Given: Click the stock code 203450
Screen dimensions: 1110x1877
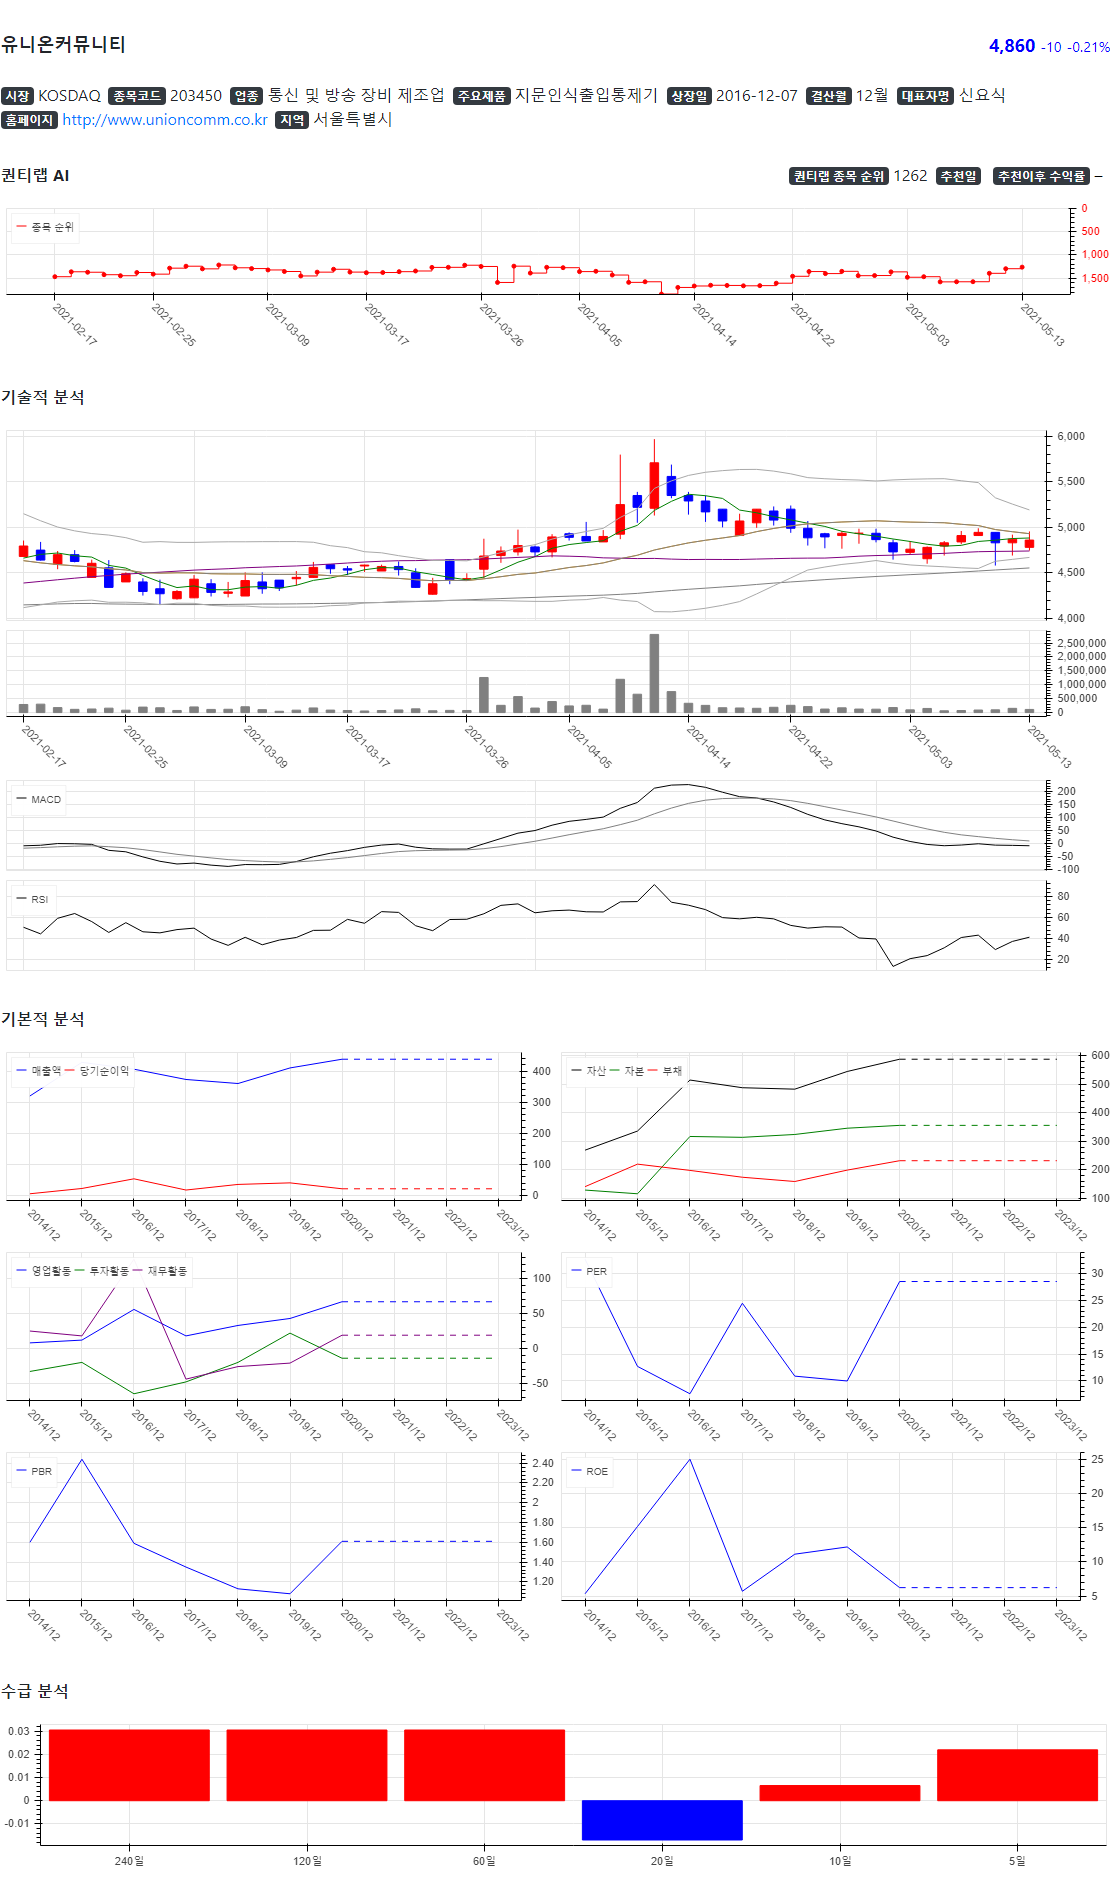Looking at the screenshot, I should [x=196, y=96].
